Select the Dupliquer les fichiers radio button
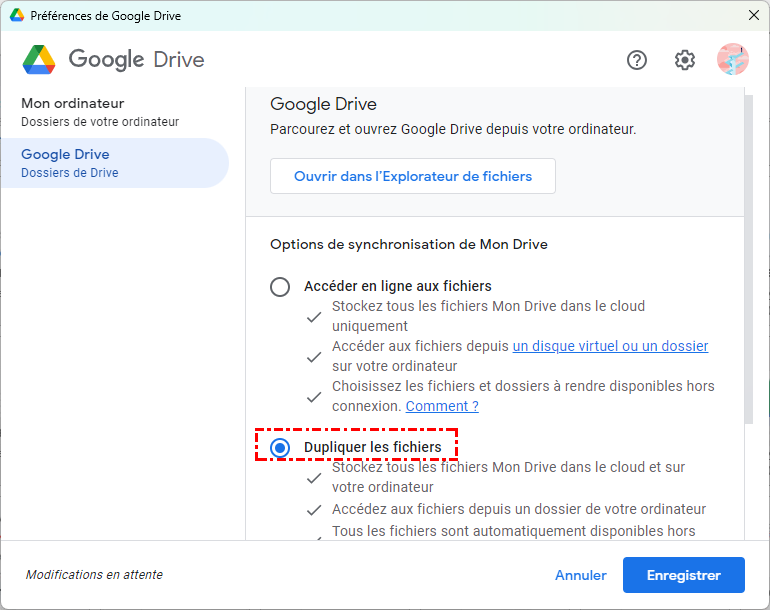This screenshot has height=610, width=770. 280,447
